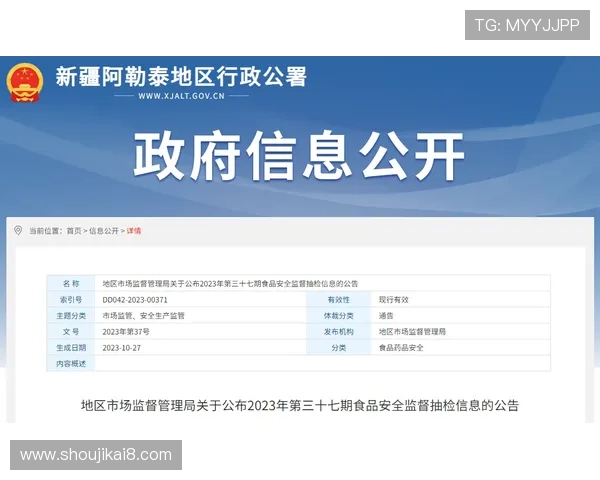600x480 pixels.
Task: Click the 分类 label cell
Action: [339, 348]
